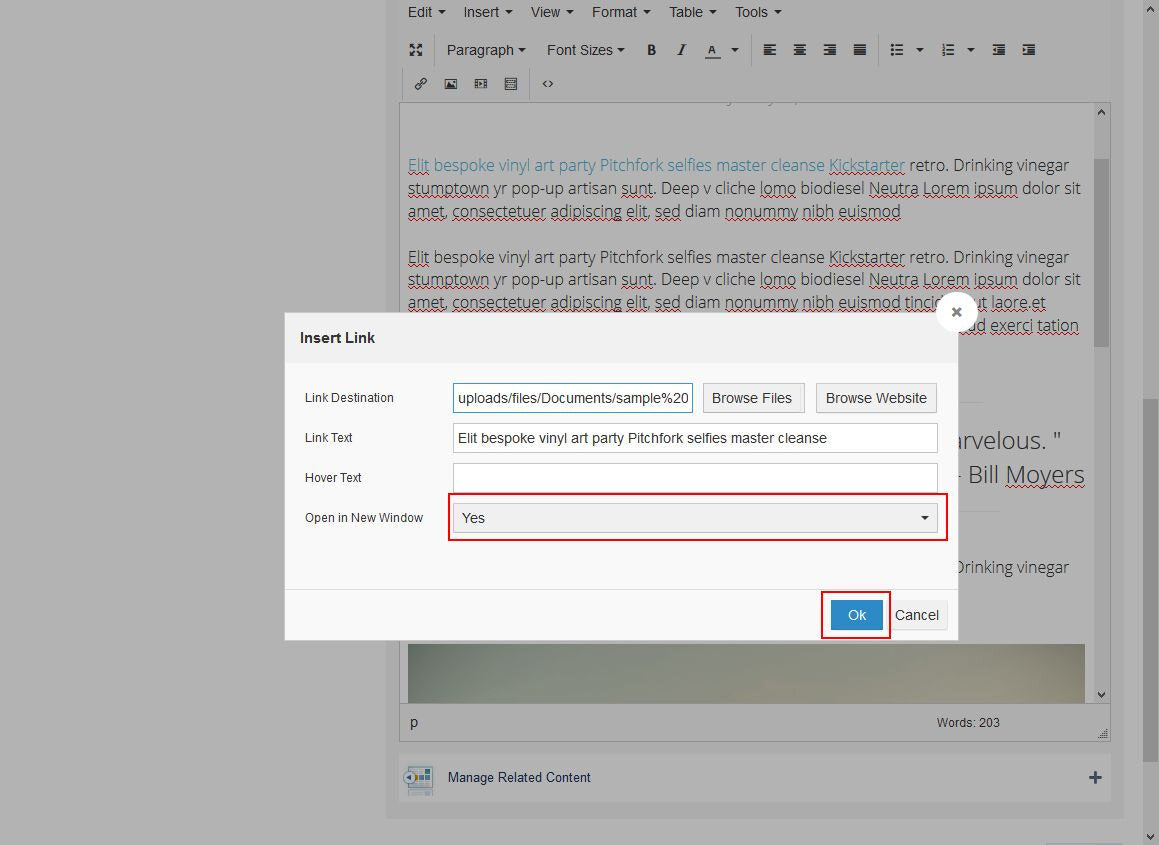Justify text alignment
Screen dimensions: 1159x845
tap(860, 50)
